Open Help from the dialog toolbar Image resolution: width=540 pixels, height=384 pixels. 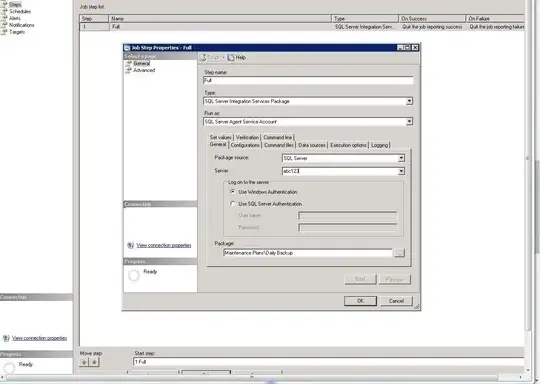[237, 58]
